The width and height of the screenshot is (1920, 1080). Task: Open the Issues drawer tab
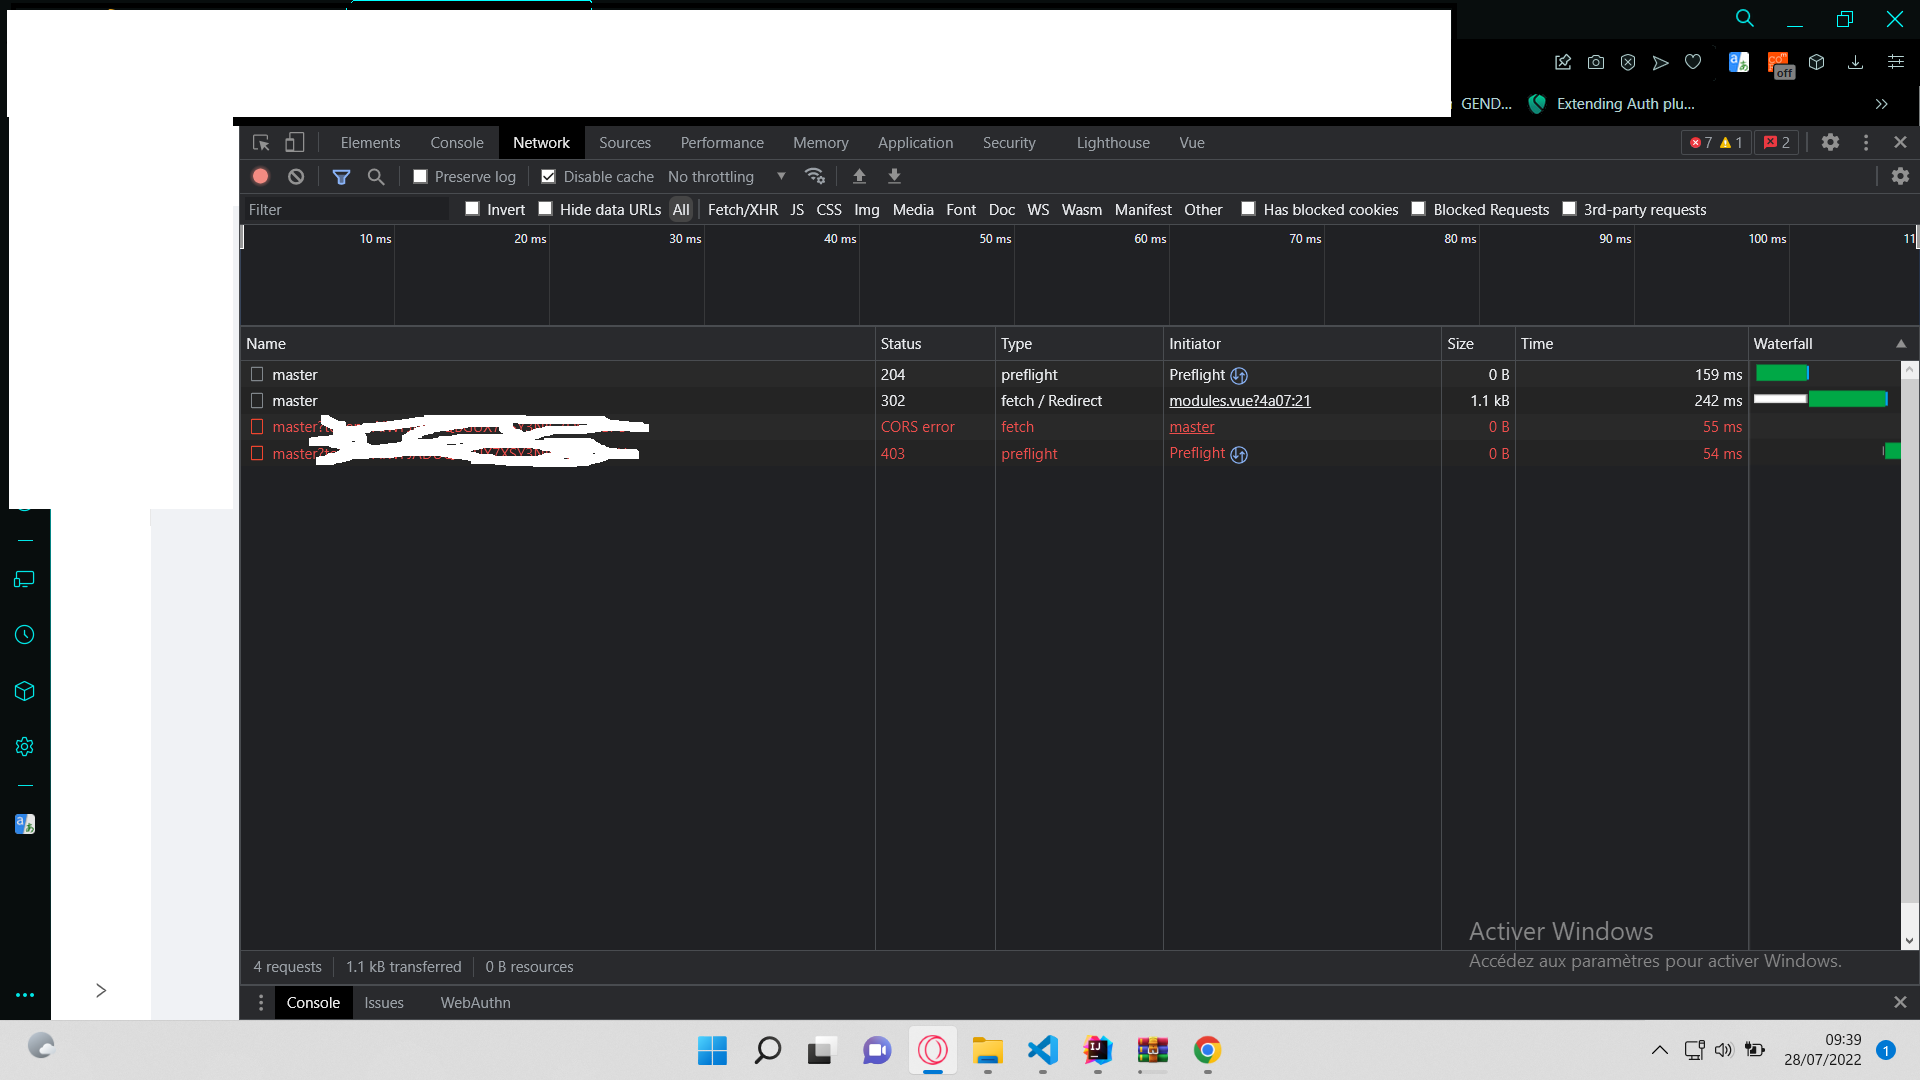point(384,1003)
